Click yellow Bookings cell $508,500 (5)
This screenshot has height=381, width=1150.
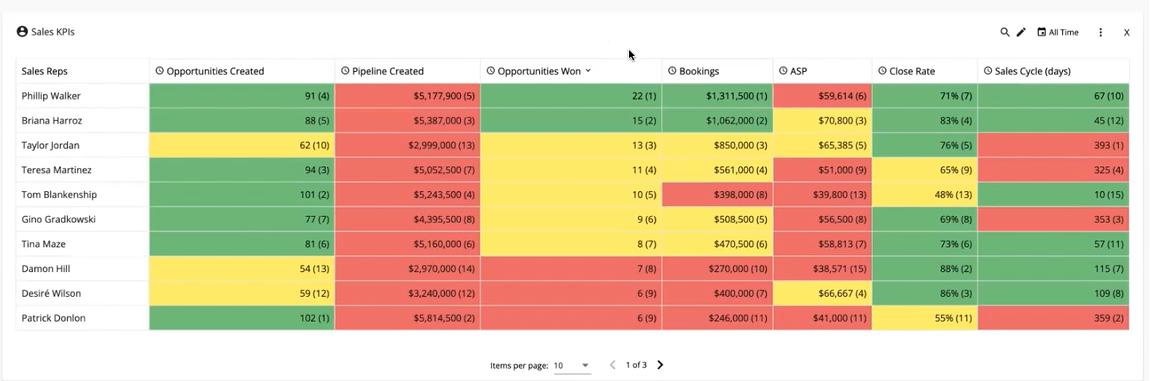pos(717,219)
